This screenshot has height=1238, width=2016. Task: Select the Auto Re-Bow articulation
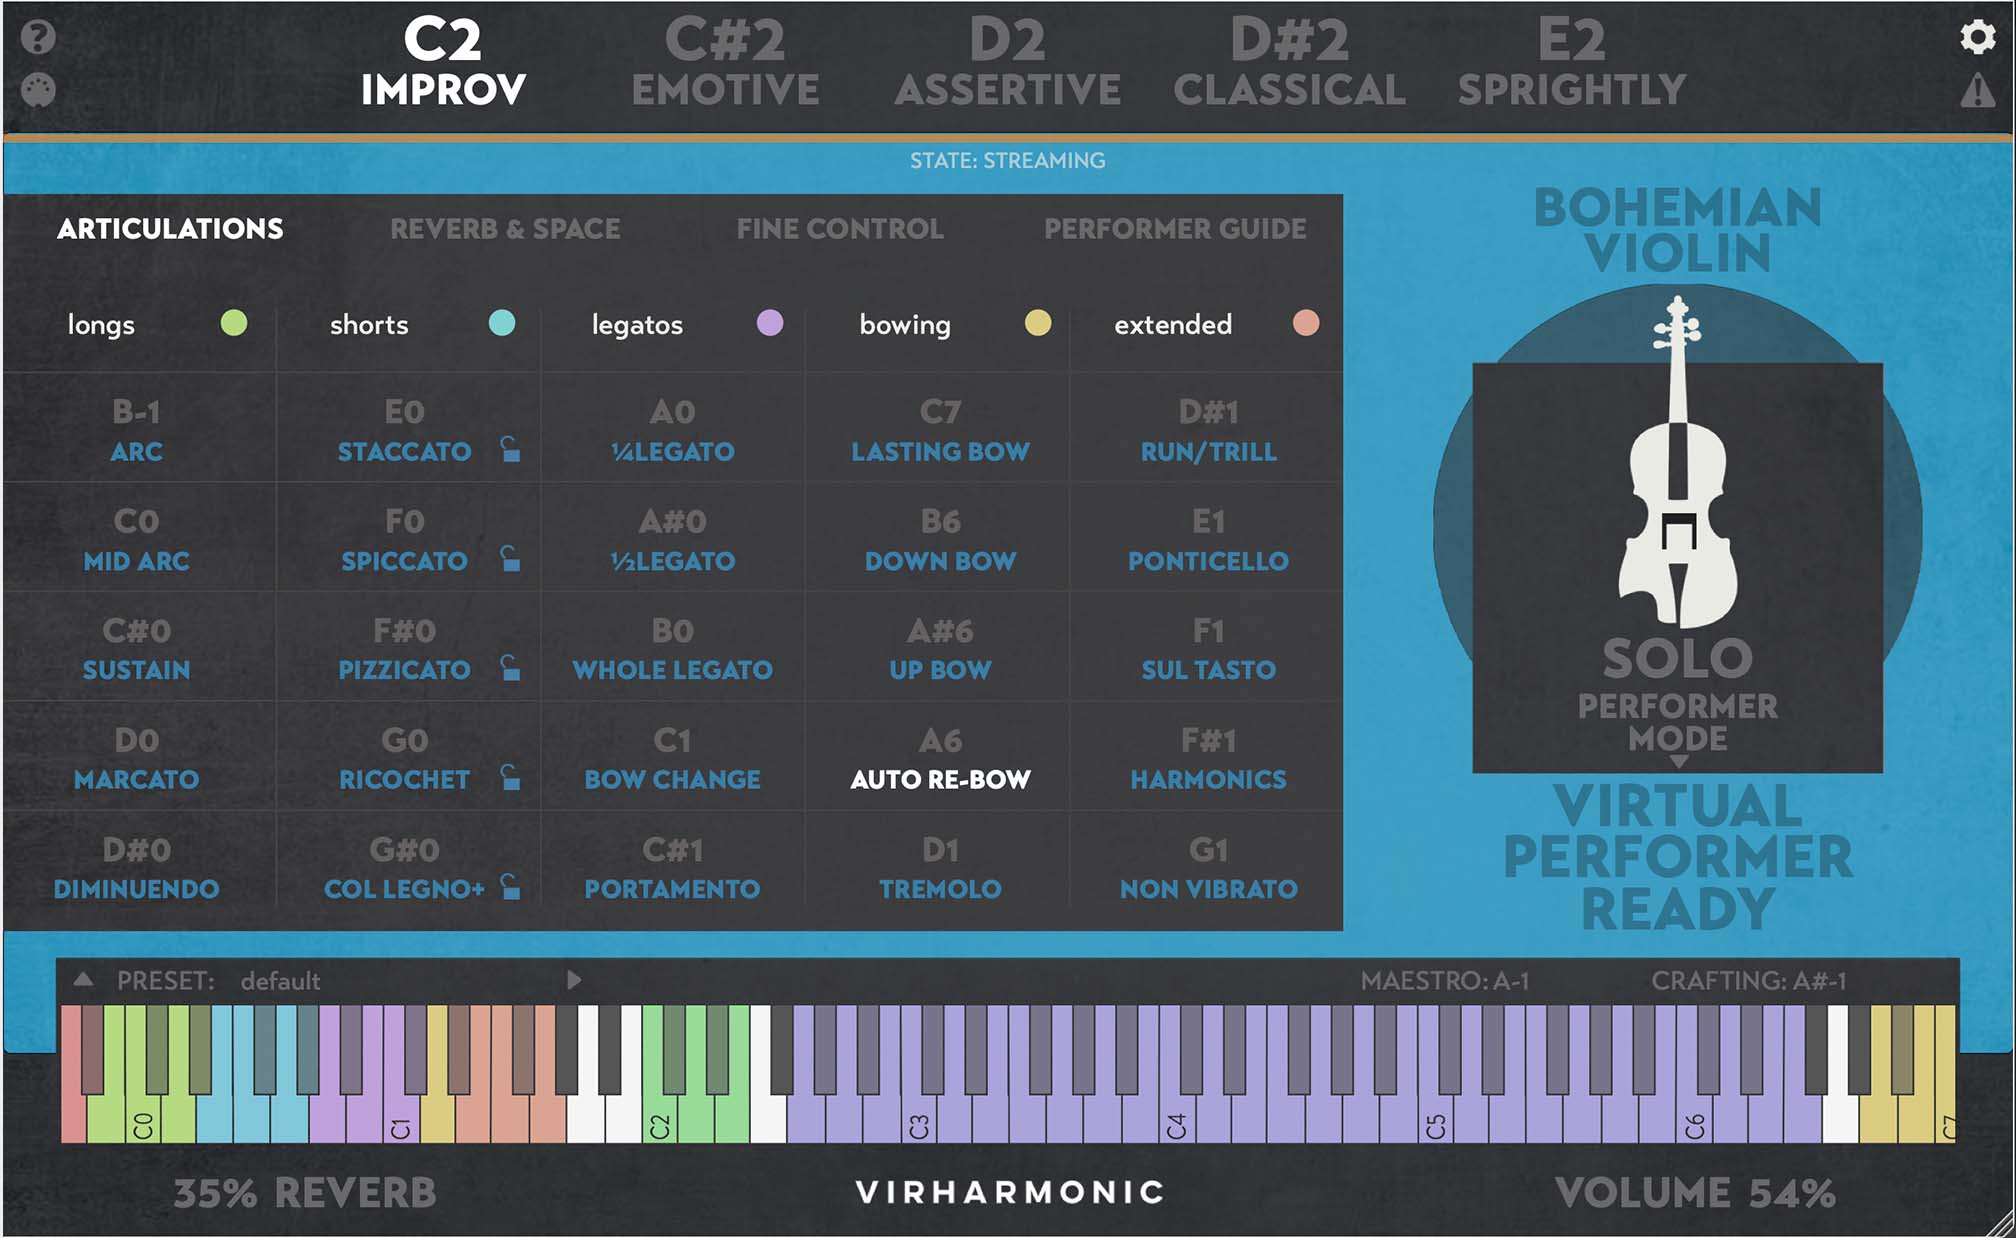tap(940, 779)
